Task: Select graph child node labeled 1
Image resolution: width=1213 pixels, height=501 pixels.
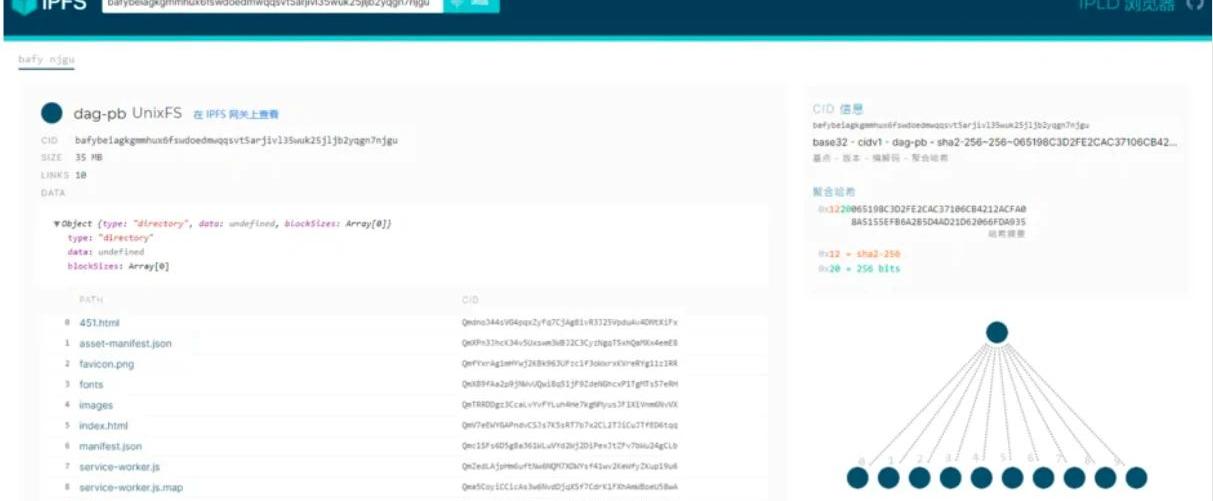Action: (x=888, y=477)
